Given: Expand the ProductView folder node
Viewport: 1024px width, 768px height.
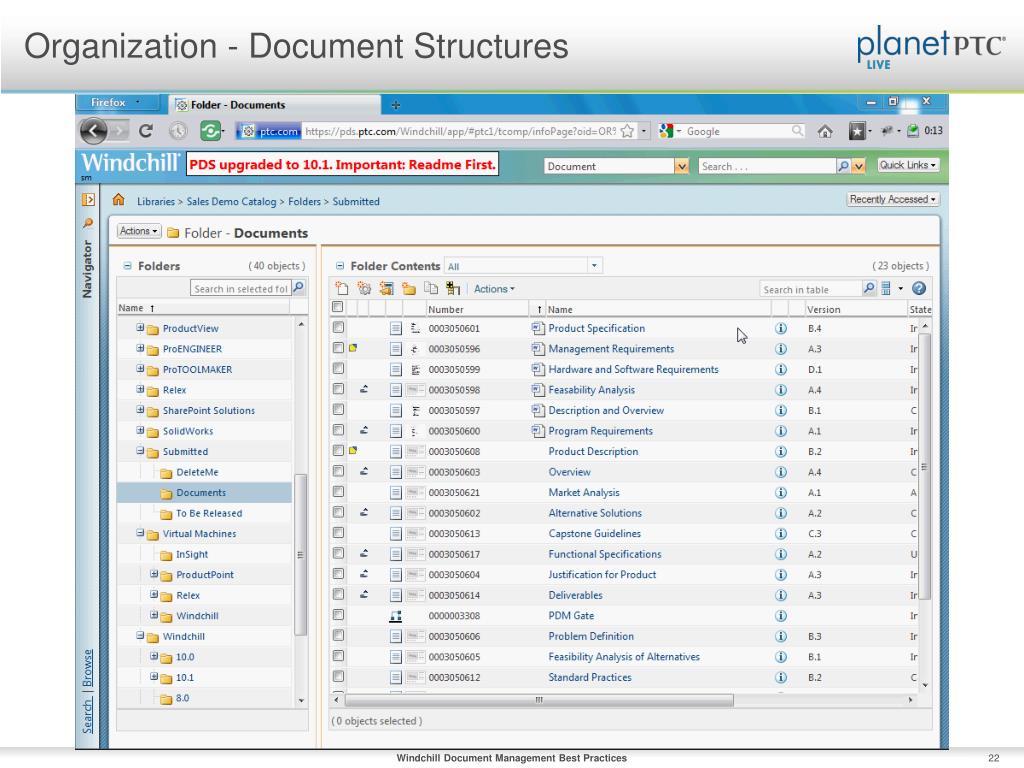Looking at the screenshot, I should point(140,328).
